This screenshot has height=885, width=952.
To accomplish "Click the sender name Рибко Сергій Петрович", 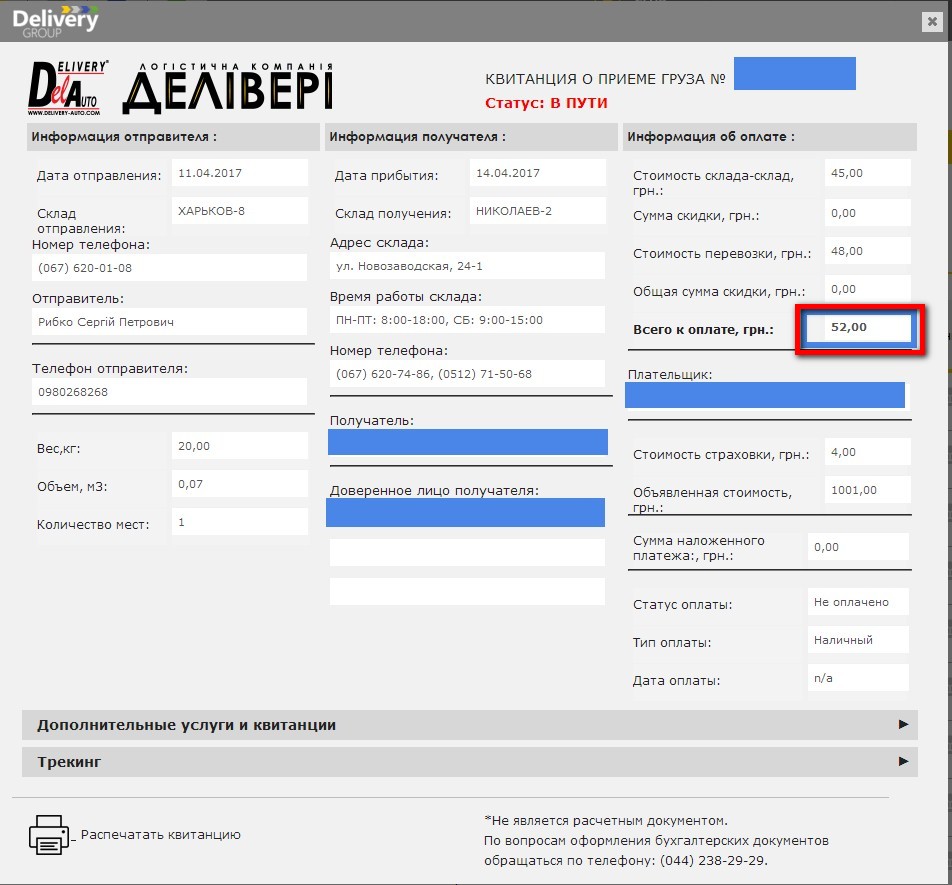I will click(169, 322).
